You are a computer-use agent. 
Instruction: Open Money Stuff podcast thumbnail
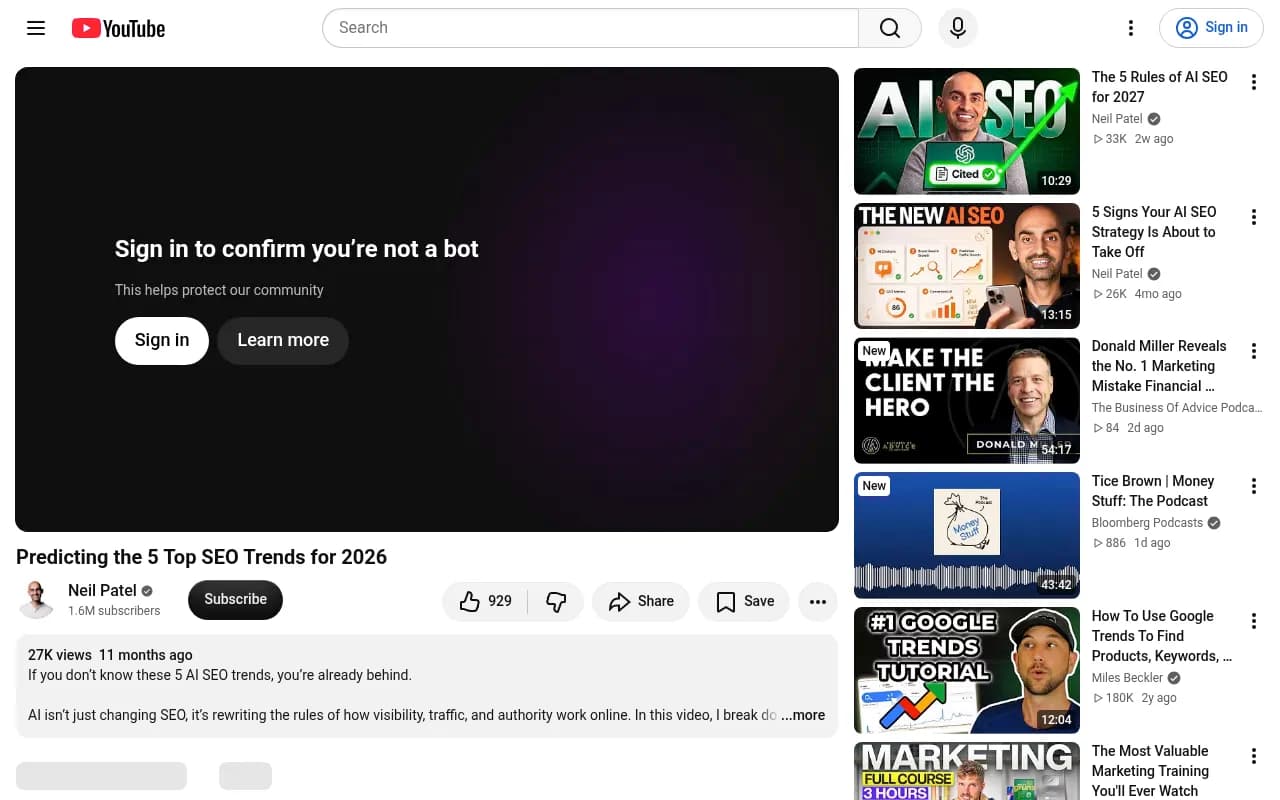point(967,536)
